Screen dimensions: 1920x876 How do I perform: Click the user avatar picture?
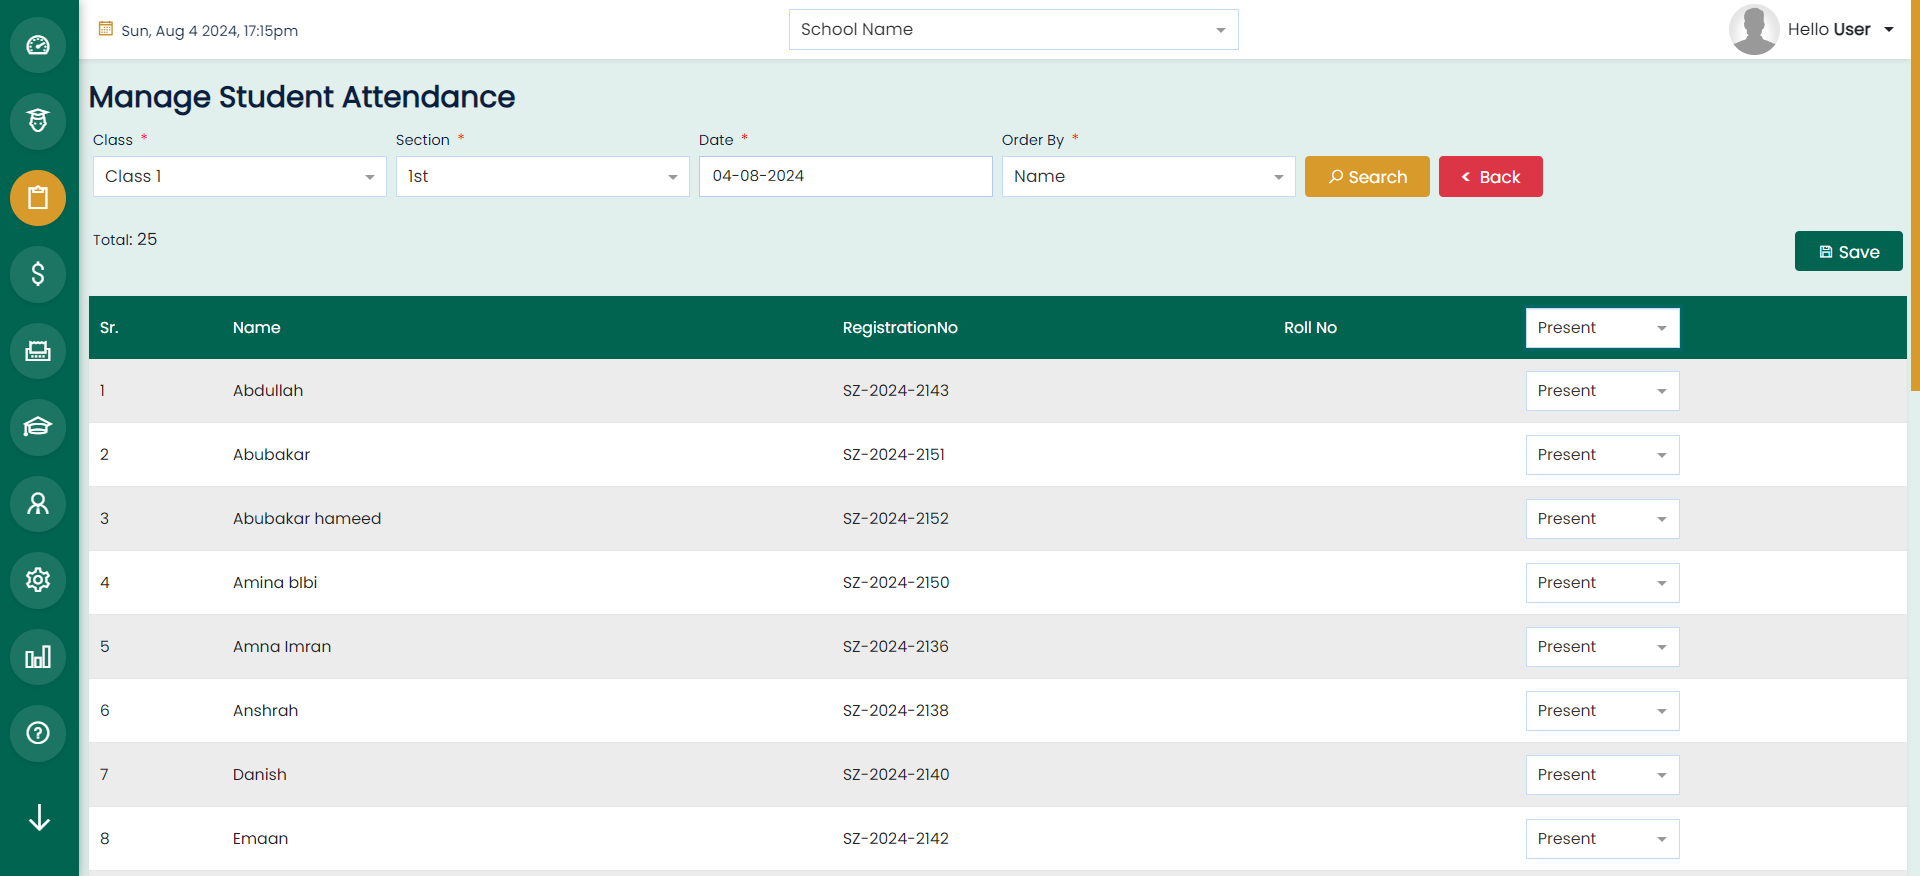[1754, 29]
